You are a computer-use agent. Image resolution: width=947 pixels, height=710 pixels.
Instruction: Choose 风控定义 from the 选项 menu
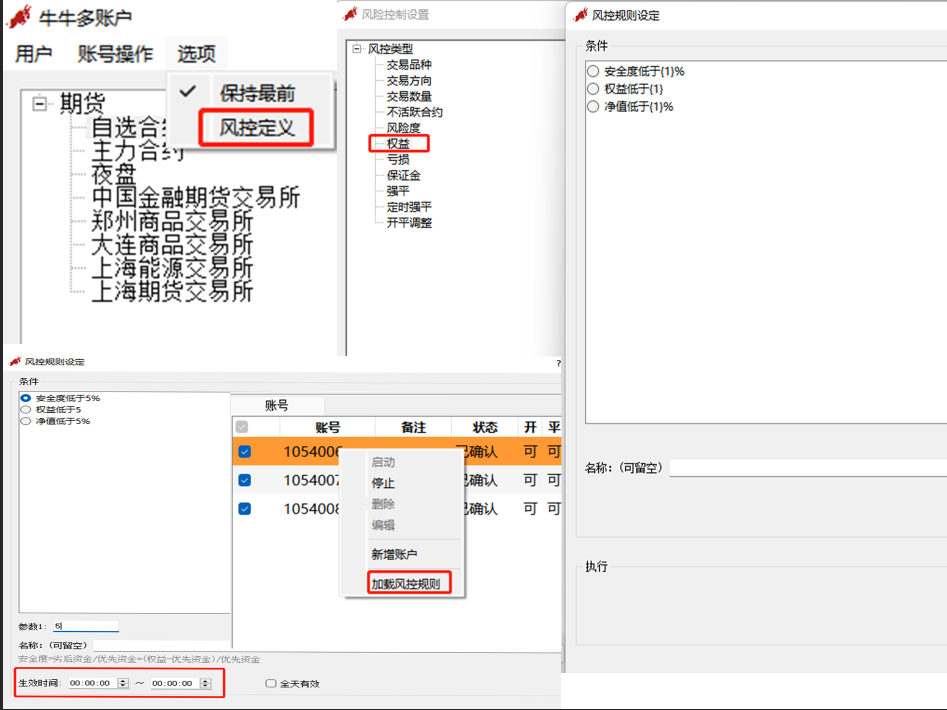pos(257,127)
